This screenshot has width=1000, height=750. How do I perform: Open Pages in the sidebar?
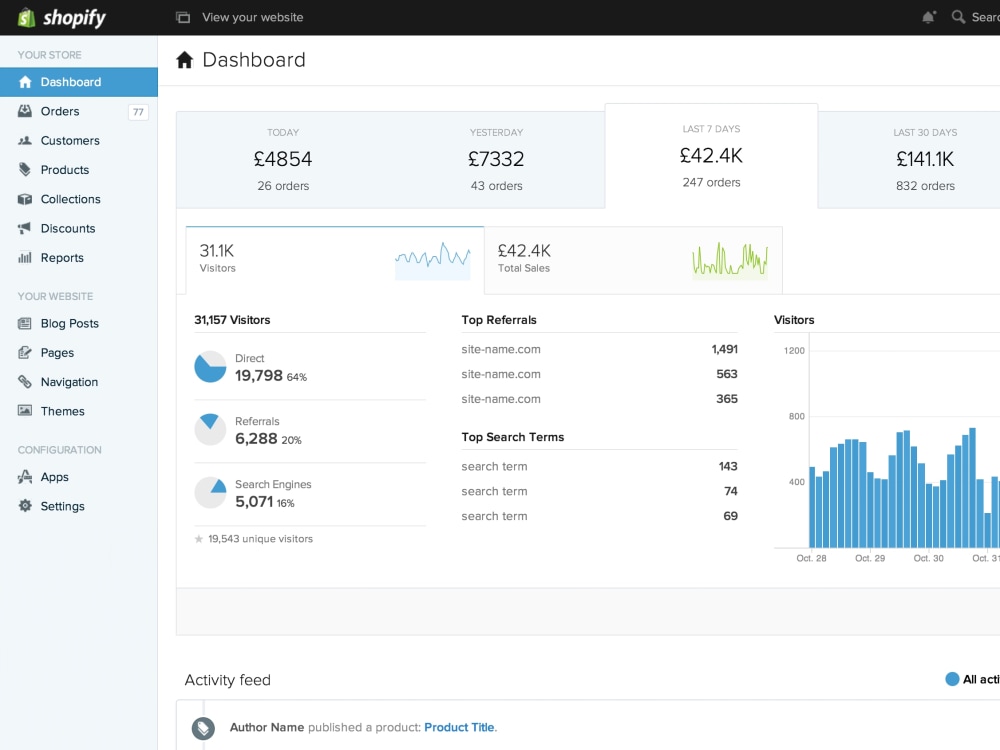(x=78, y=353)
